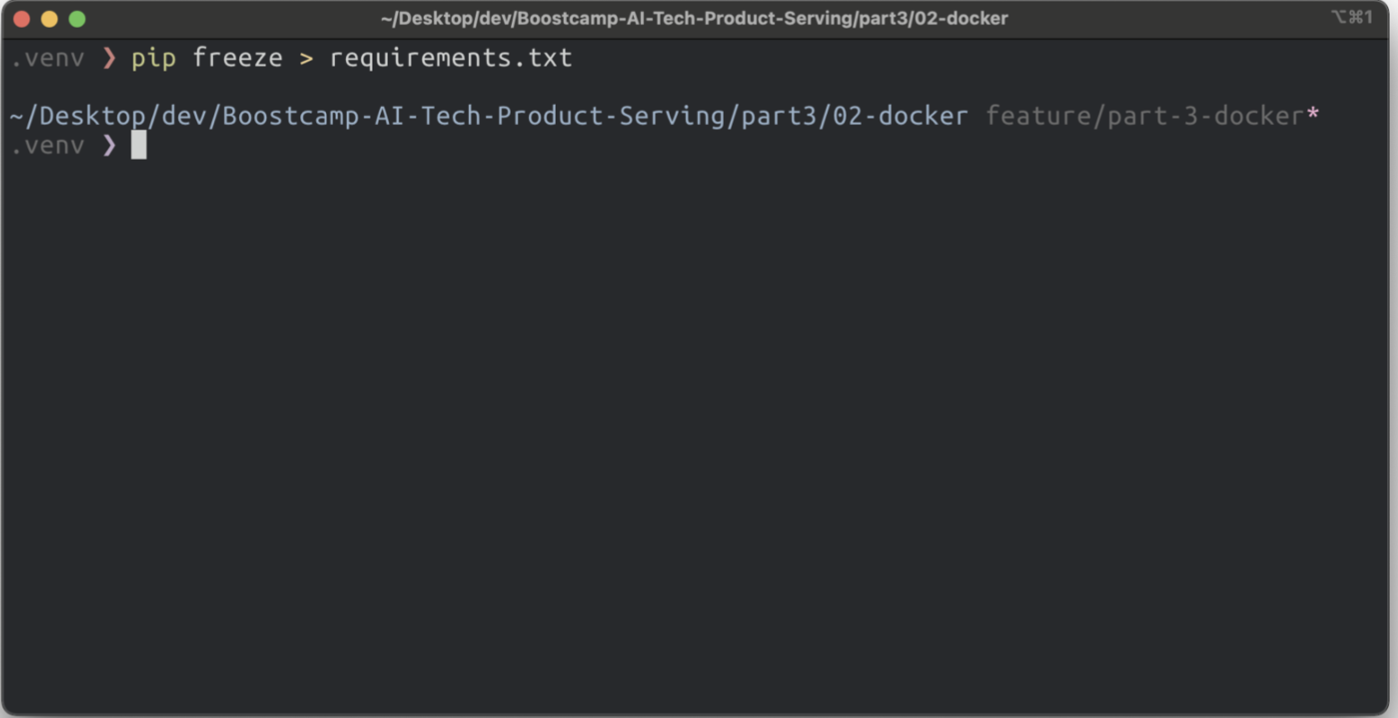Click the > redirect operator in the command
The image size is (1398, 718).
[x=306, y=59]
